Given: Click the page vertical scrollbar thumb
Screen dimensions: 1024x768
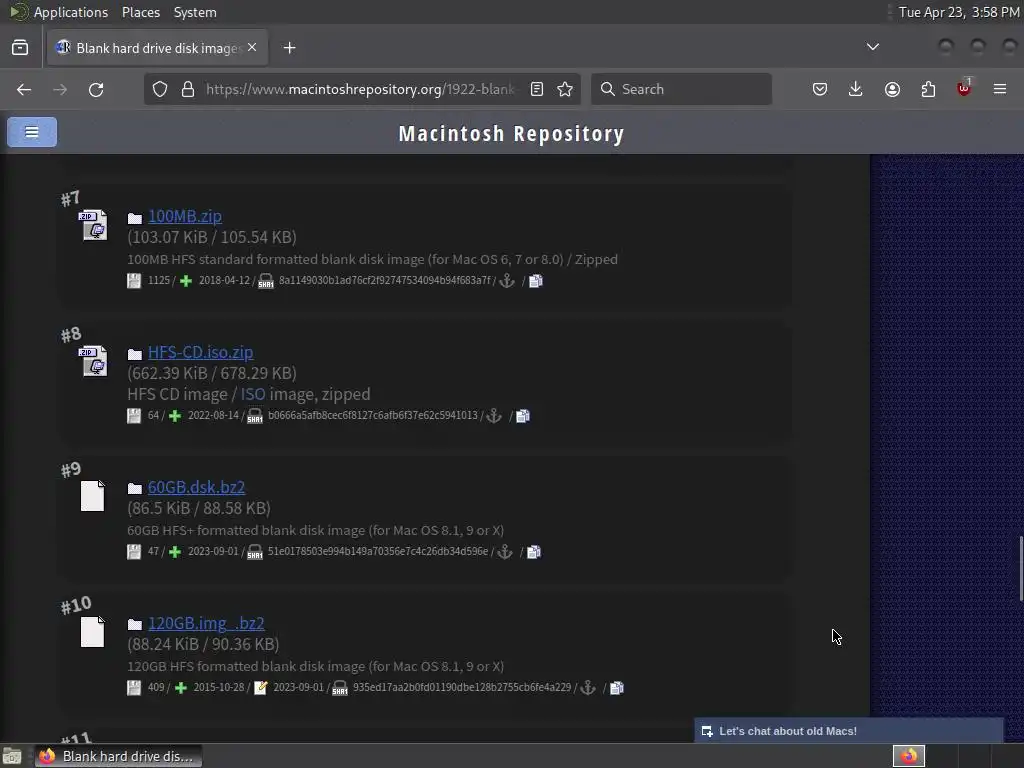Looking at the screenshot, I should (1021, 568).
